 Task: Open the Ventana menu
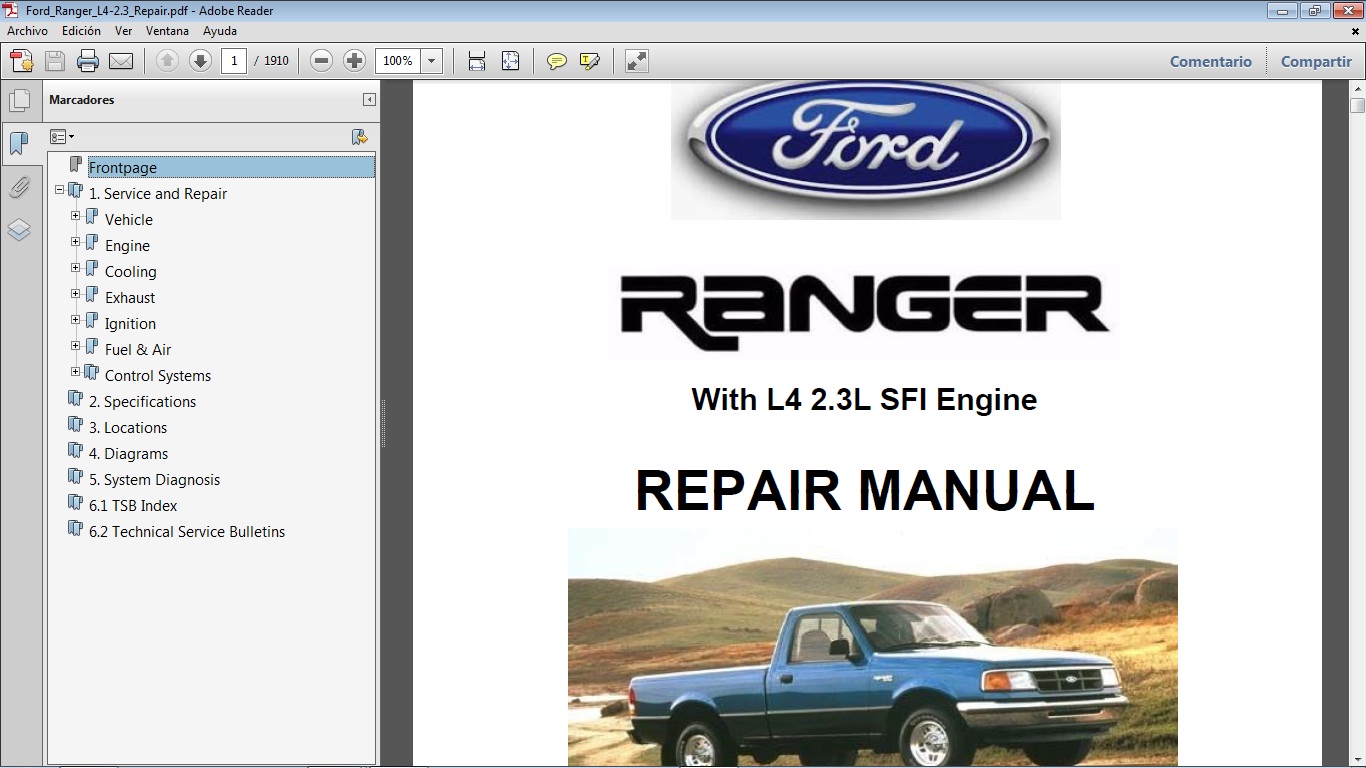coord(167,31)
